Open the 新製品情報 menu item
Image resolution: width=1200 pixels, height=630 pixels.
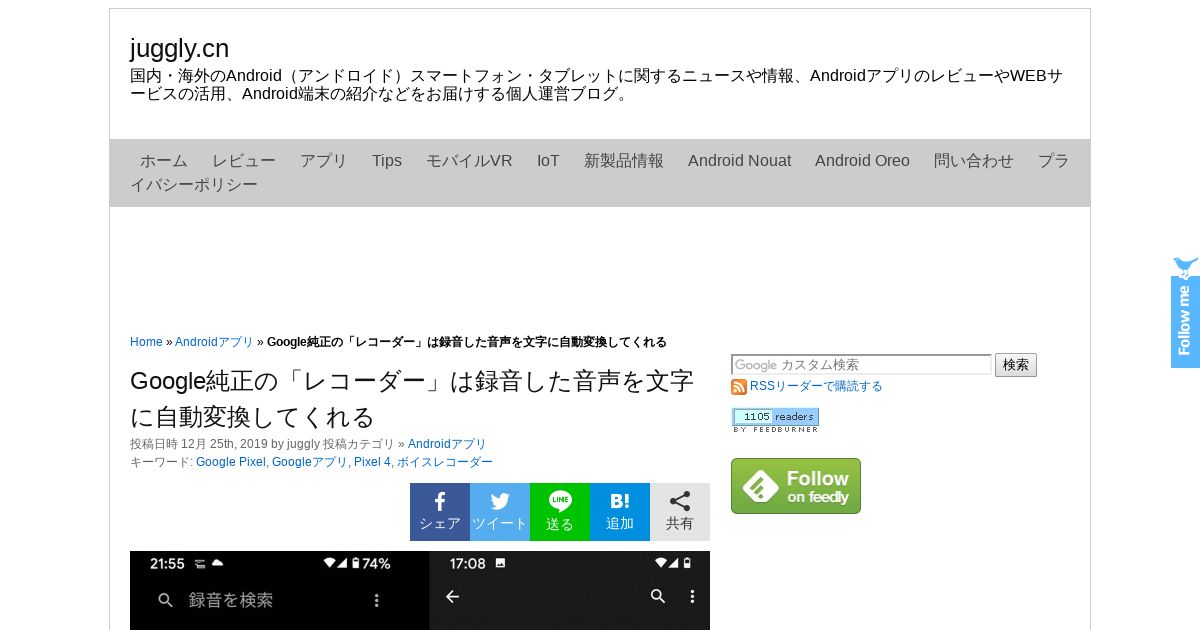click(x=624, y=161)
